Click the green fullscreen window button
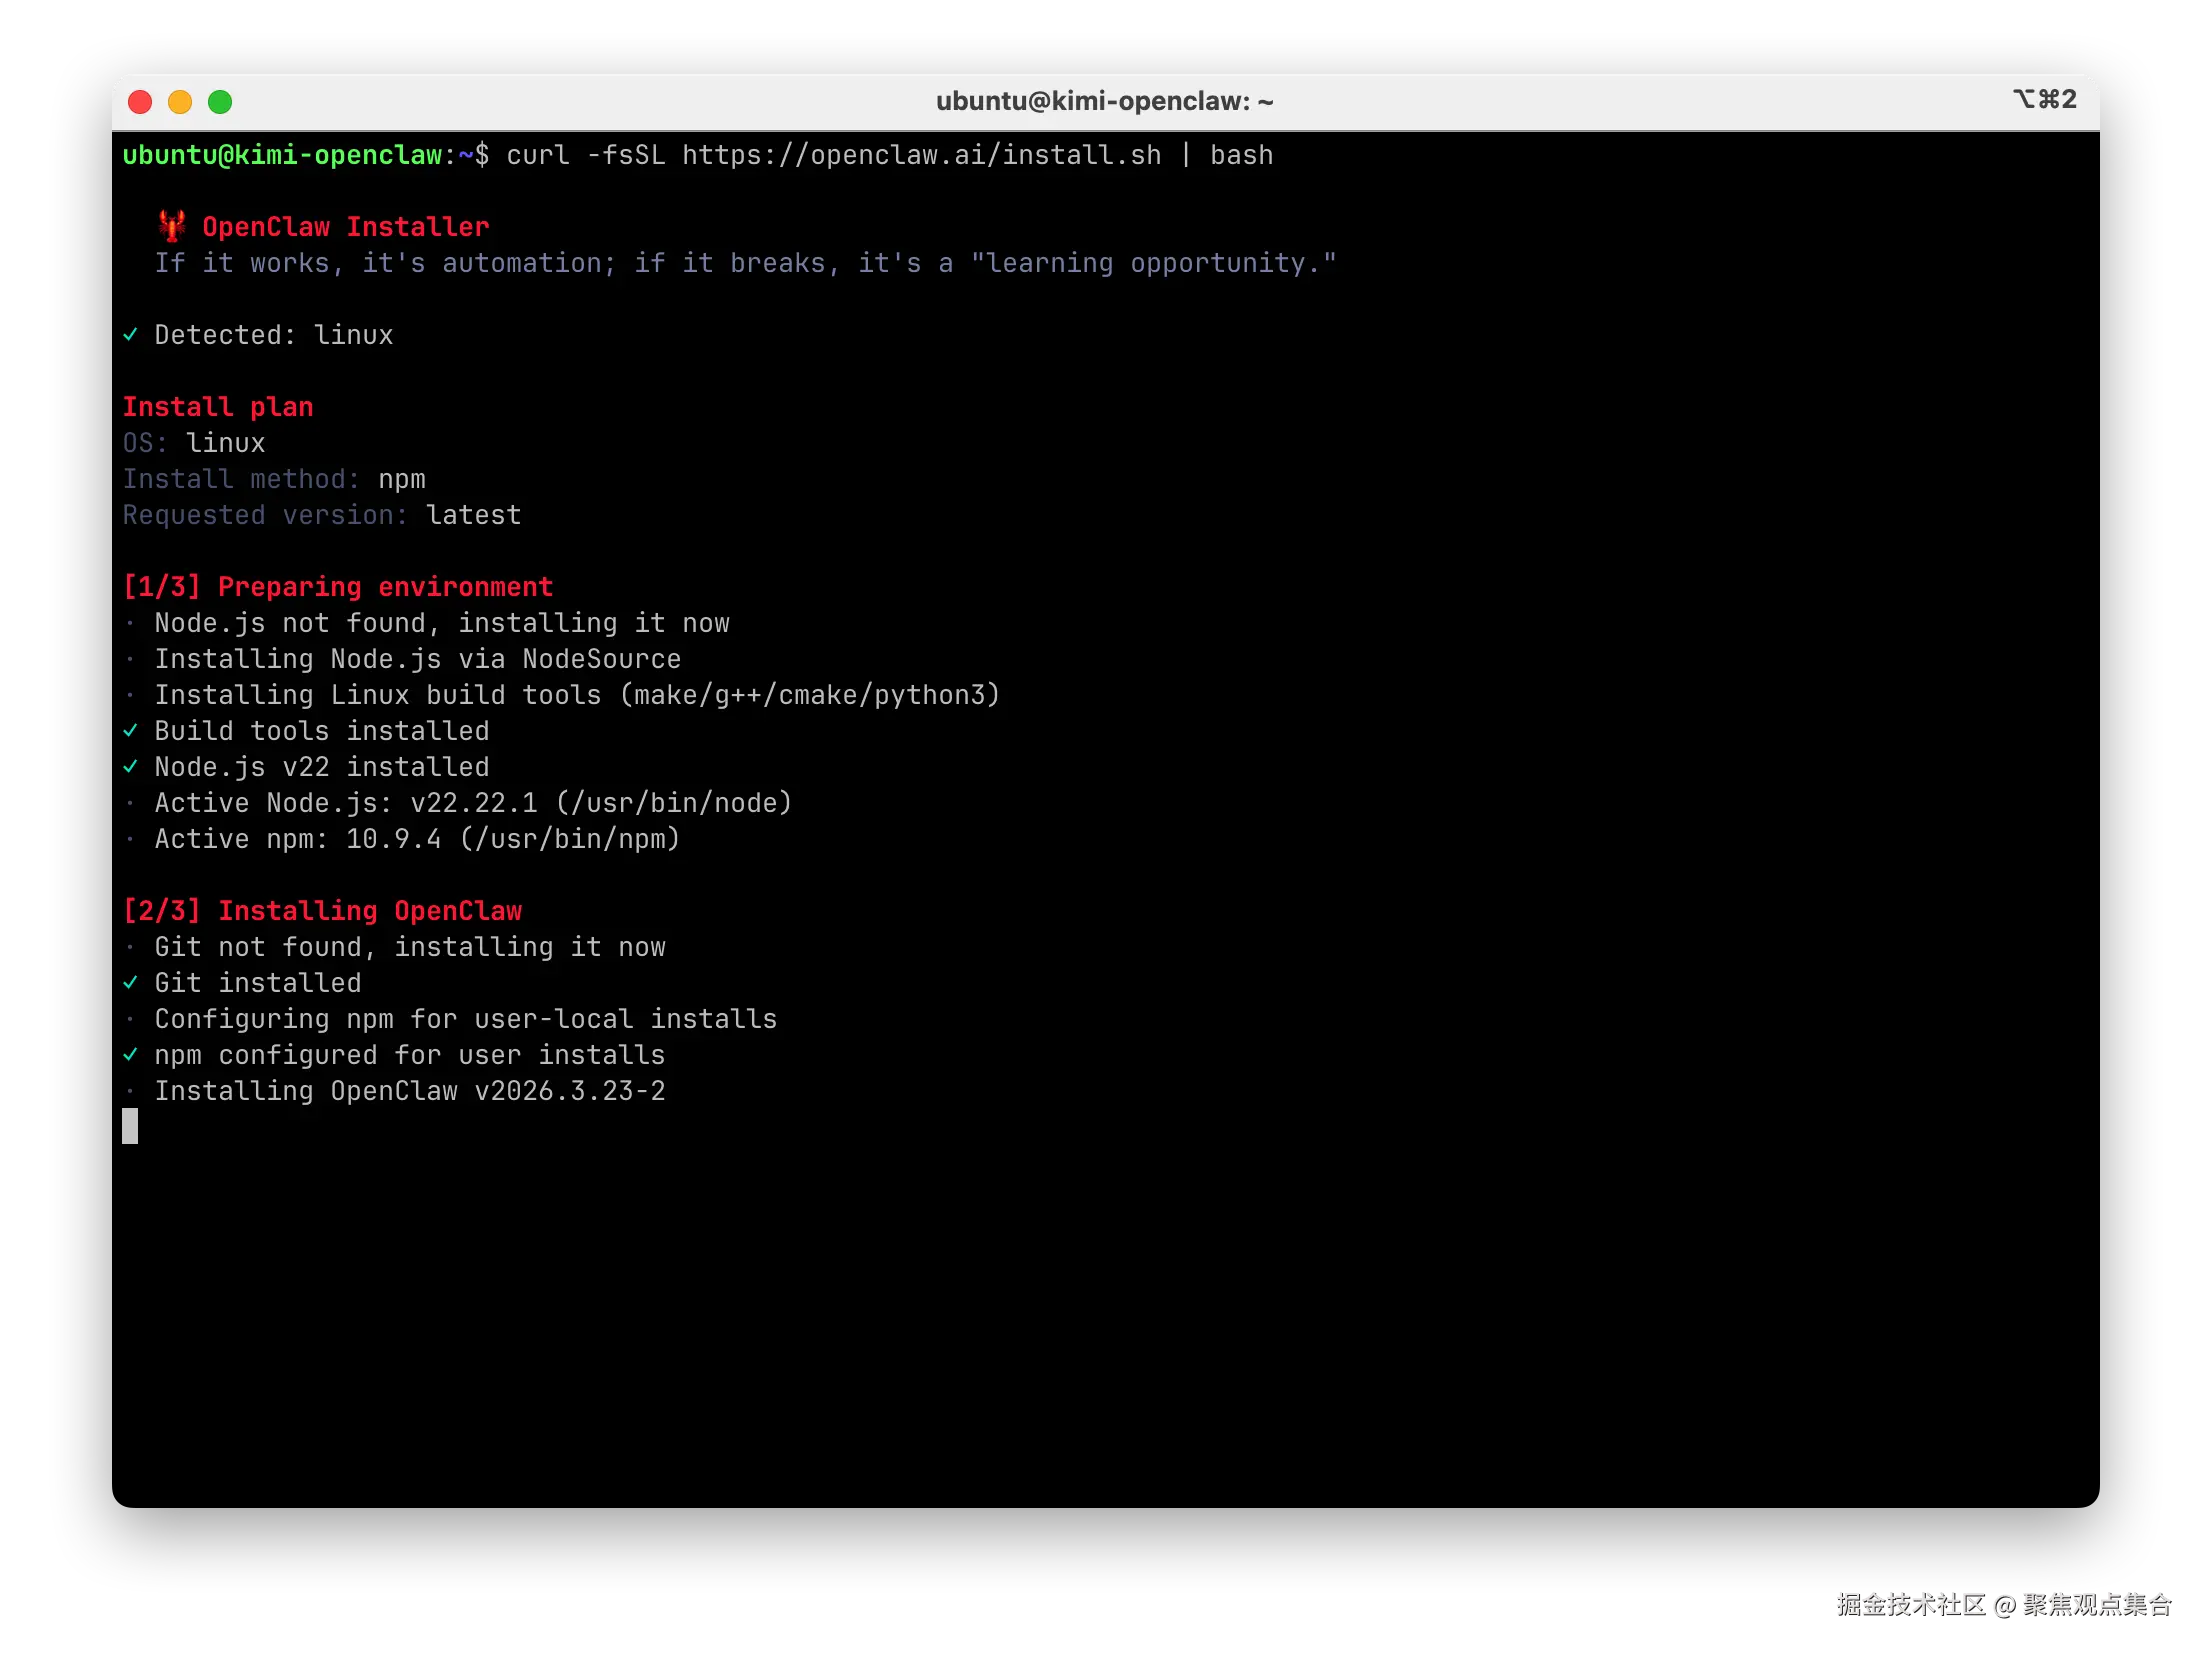The height and width of the screenshot is (1658, 2212). click(x=220, y=102)
